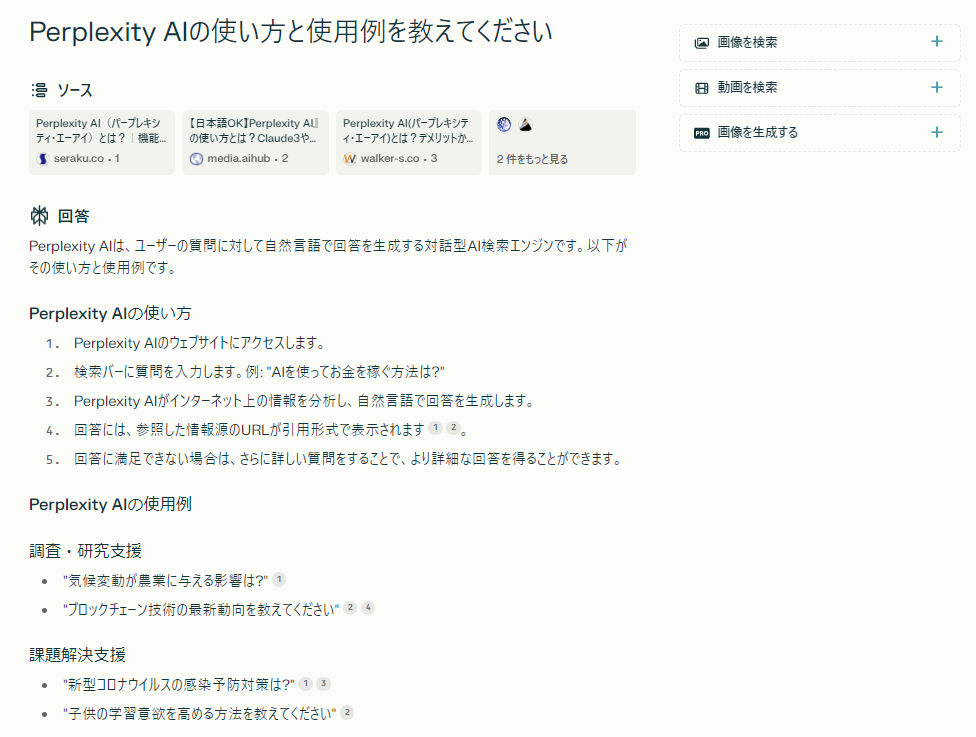Click the 回答 heading text
Viewport: 976px width, 737px height.
[x=73, y=216]
